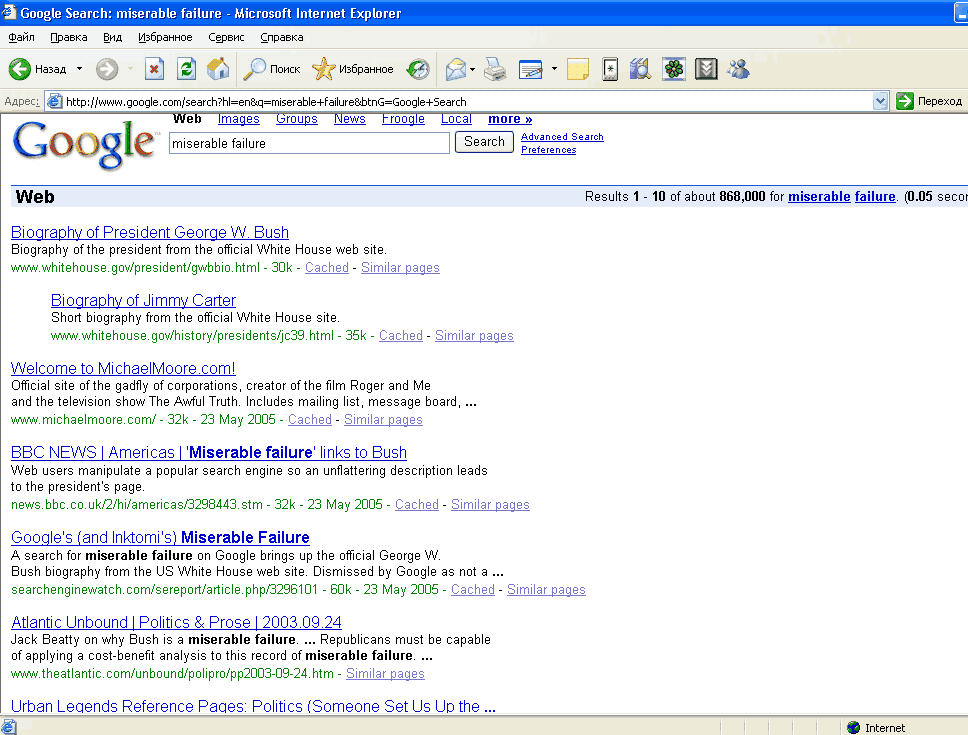
Task: Open the History clock icon
Action: (418, 69)
